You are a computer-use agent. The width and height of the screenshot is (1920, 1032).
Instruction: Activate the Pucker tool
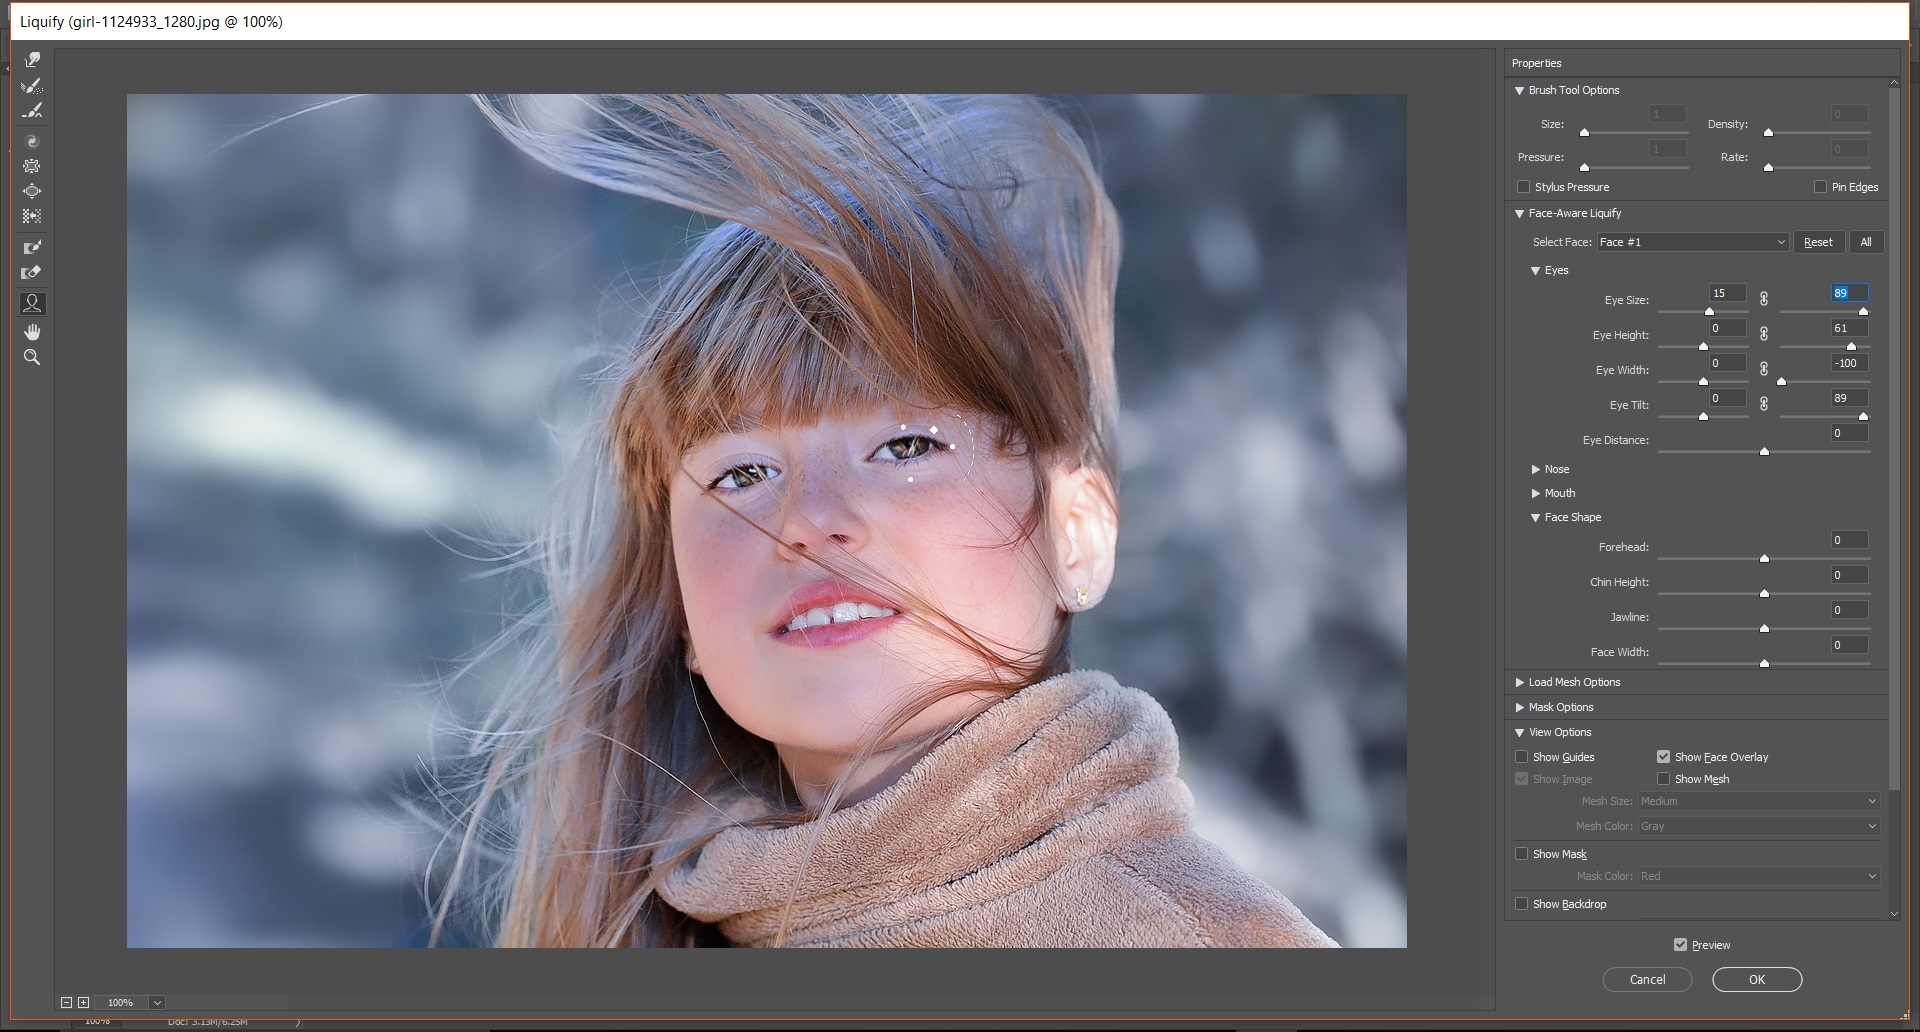[32, 166]
